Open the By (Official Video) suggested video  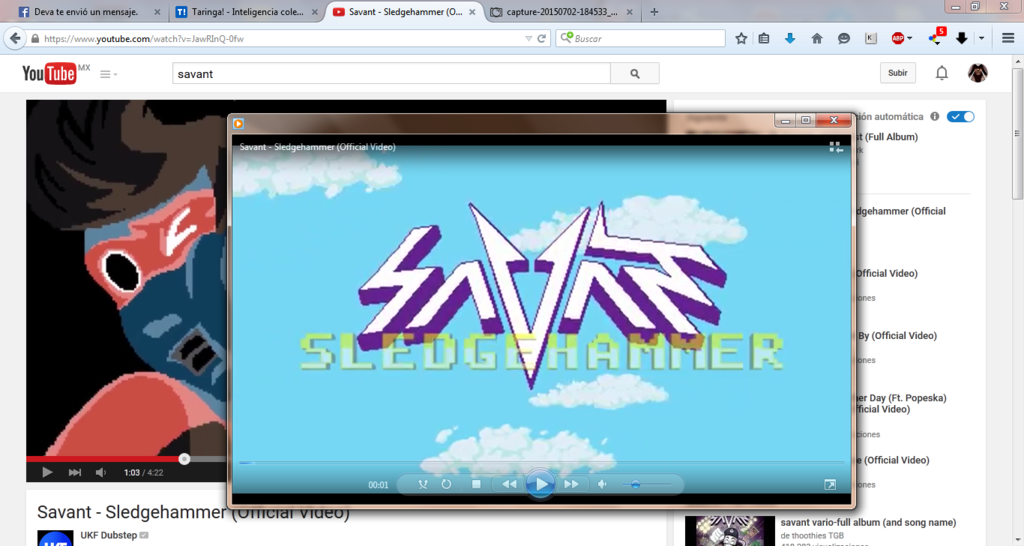click(x=897, y=336)
